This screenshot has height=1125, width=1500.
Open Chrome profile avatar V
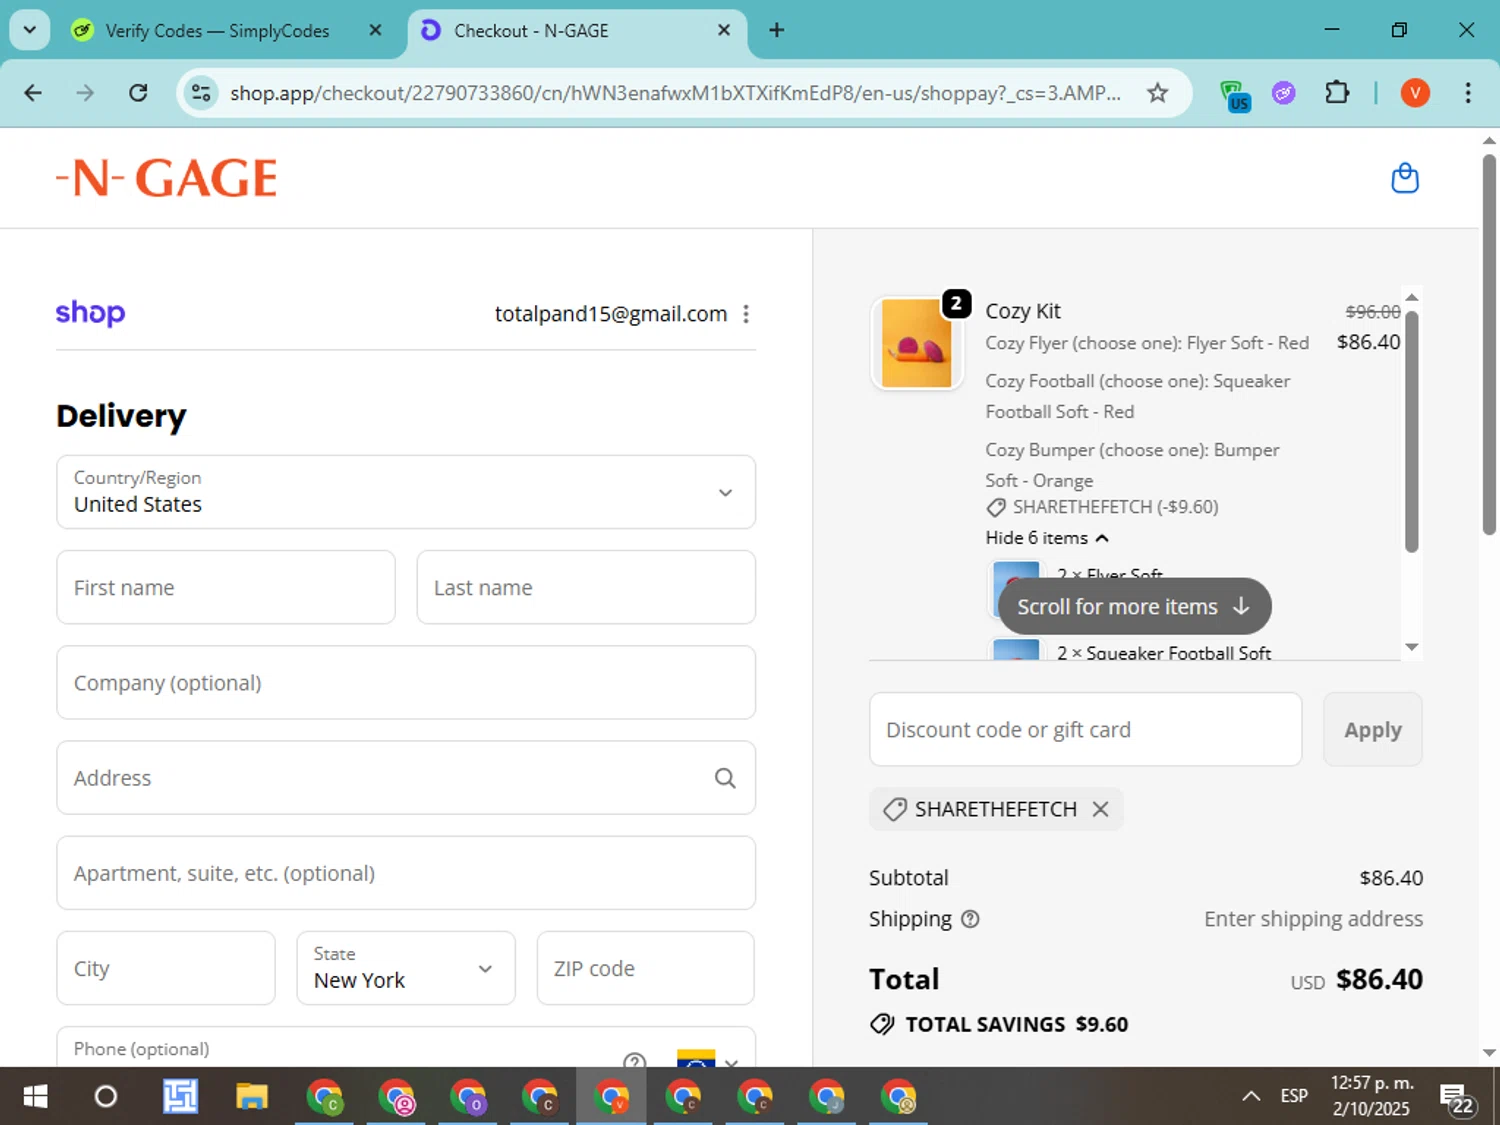(x=1414, y=93)
